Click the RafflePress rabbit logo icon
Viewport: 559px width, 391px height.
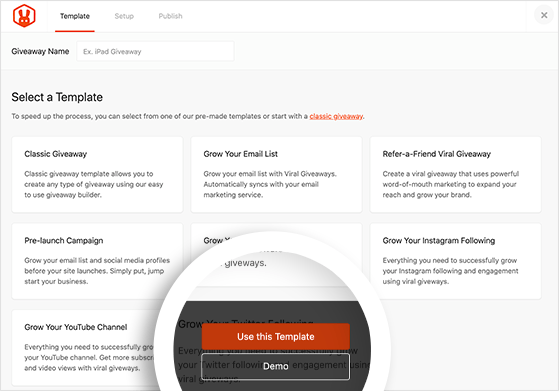coord(24,16)
